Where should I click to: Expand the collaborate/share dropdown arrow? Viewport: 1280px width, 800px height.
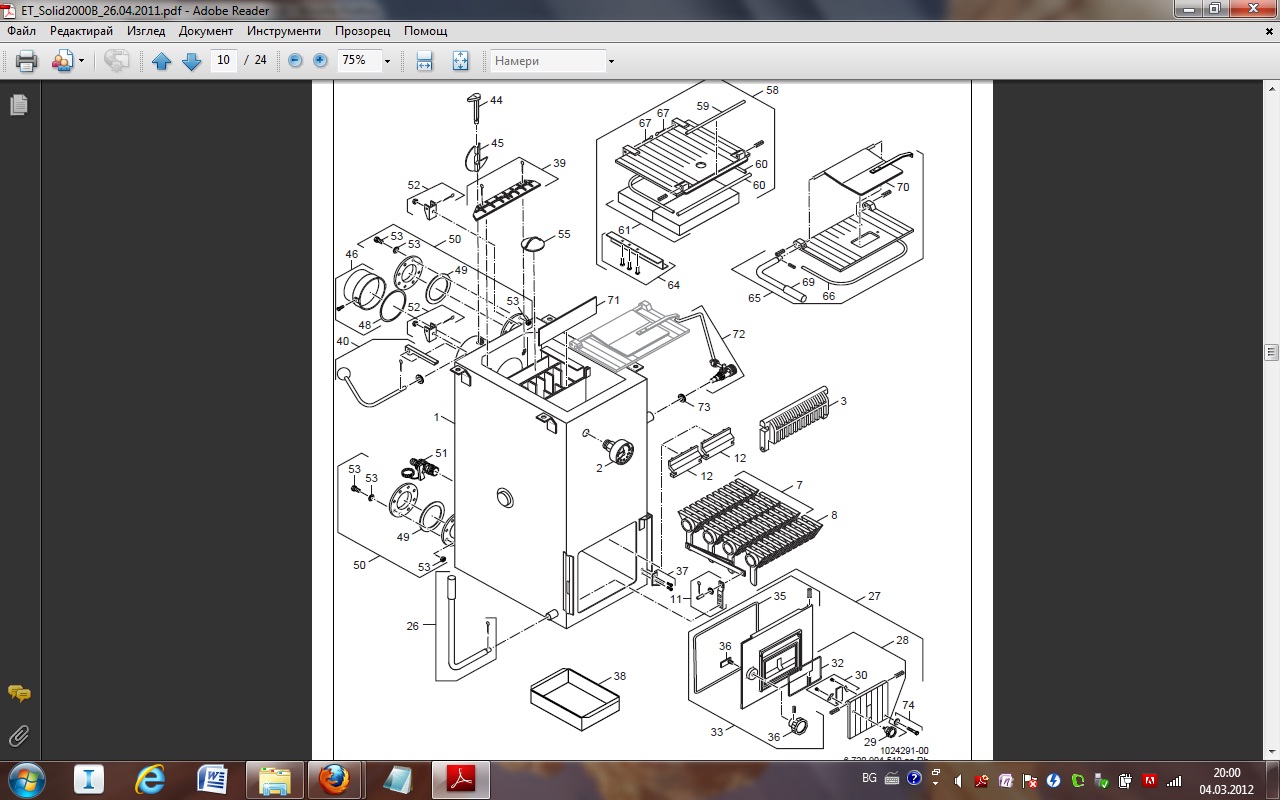tap(81, 61)
